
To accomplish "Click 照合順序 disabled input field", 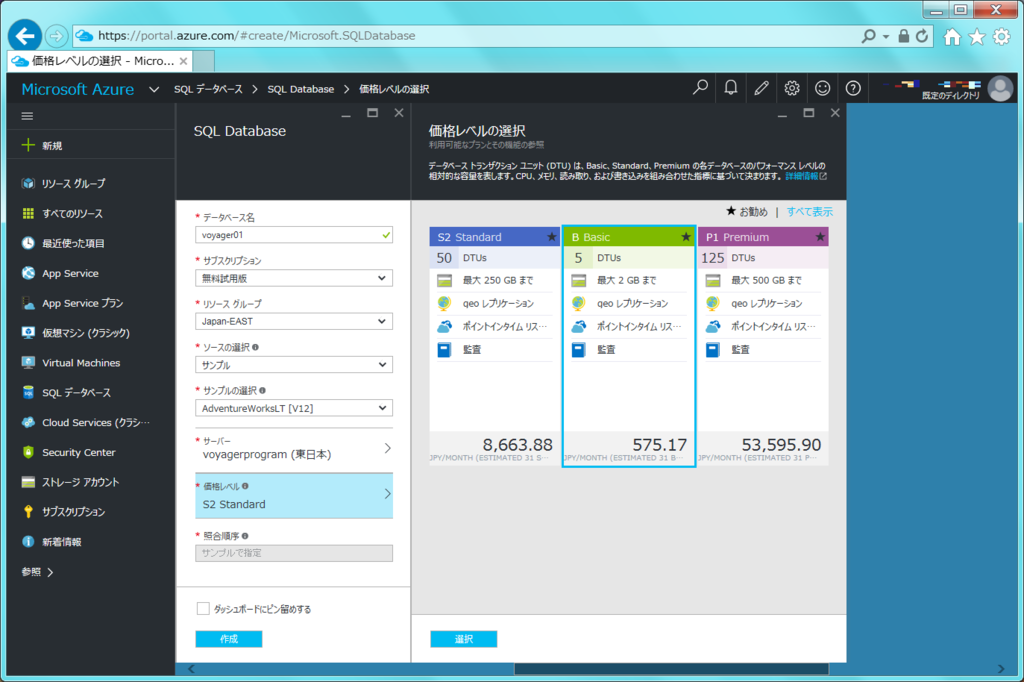I will (294, 553).
